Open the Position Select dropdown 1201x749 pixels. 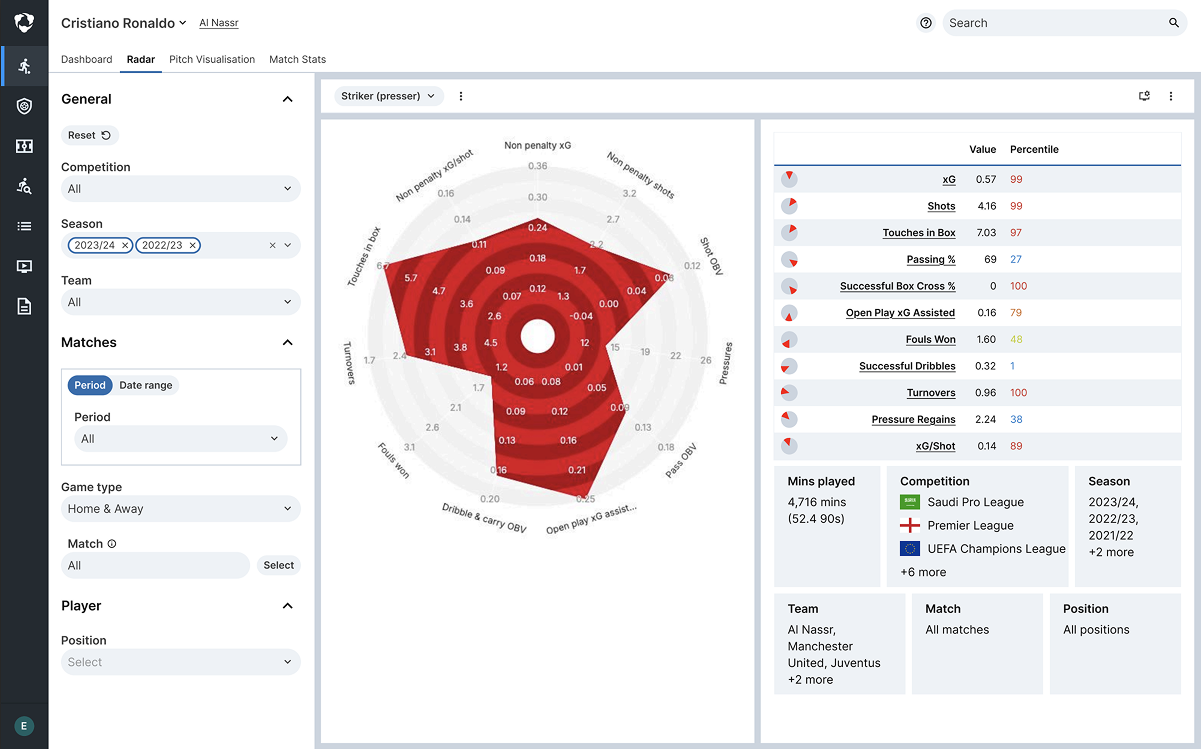(180, 662)
